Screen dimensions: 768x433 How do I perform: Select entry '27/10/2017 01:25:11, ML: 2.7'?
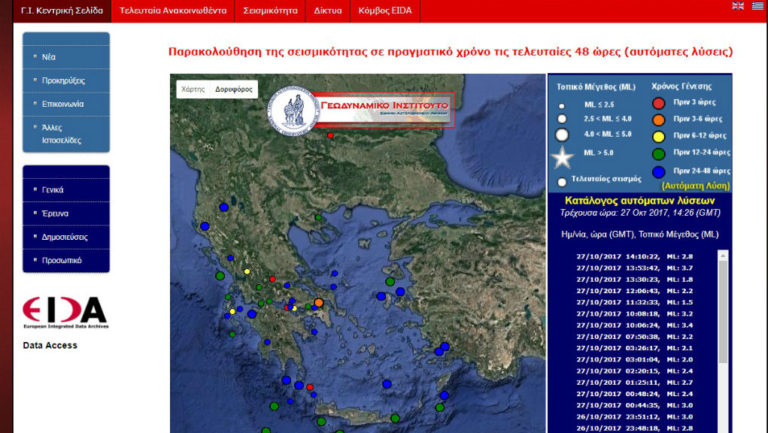tap(635, 383)
